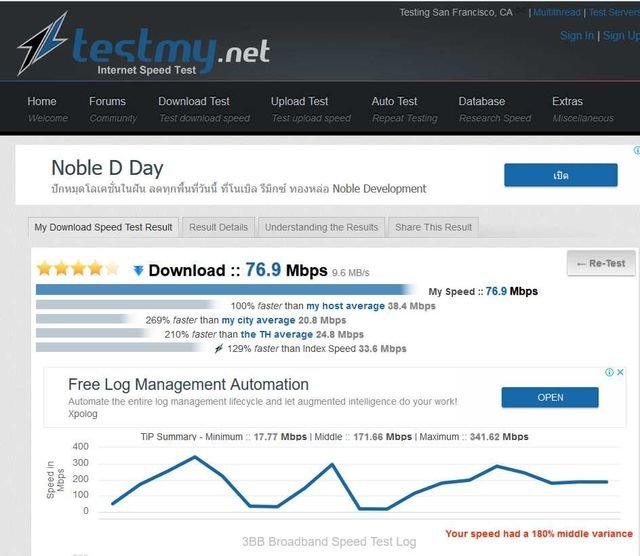Click the blue download arrow icon

point(138,270)
